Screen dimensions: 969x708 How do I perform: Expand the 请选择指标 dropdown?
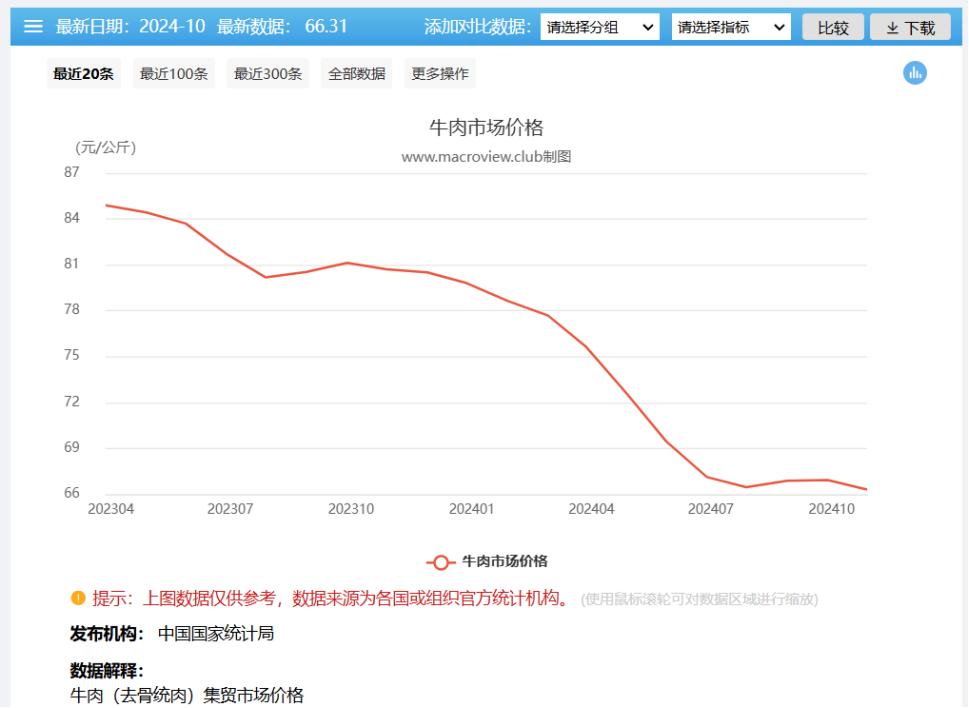pyautogui.click(x=732, y=28)
